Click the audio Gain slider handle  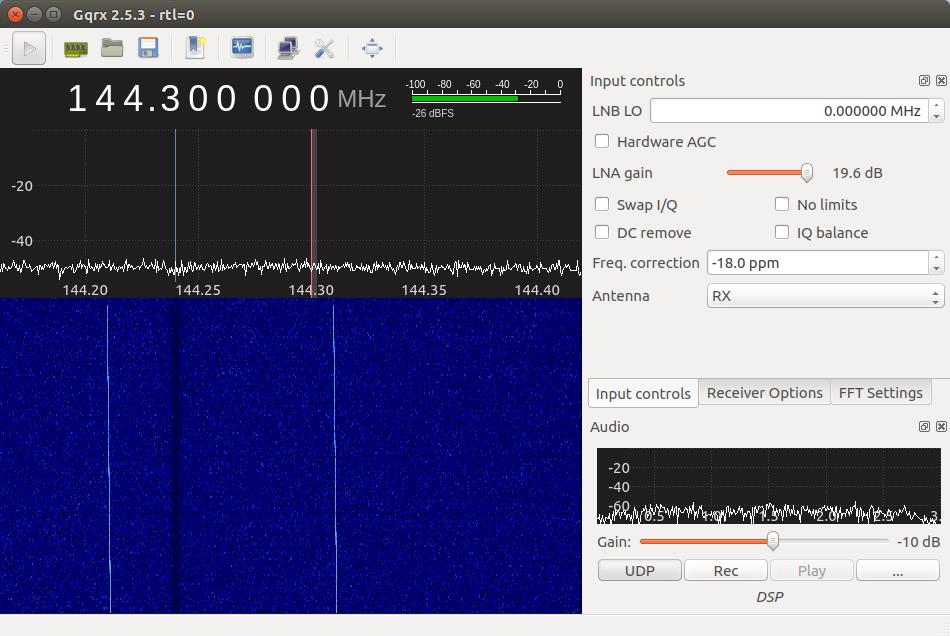[x=772, y=540]
